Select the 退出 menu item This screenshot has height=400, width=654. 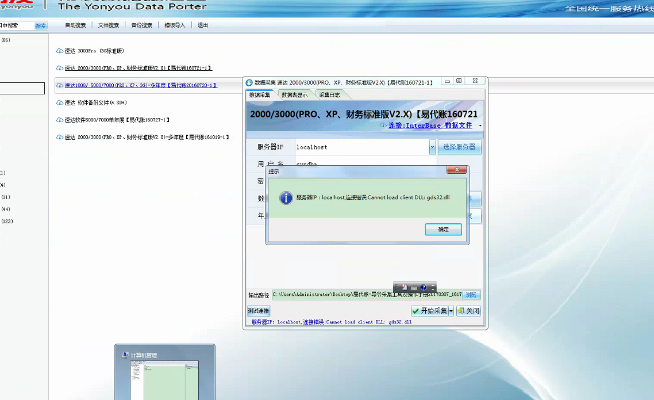(203, 23)
